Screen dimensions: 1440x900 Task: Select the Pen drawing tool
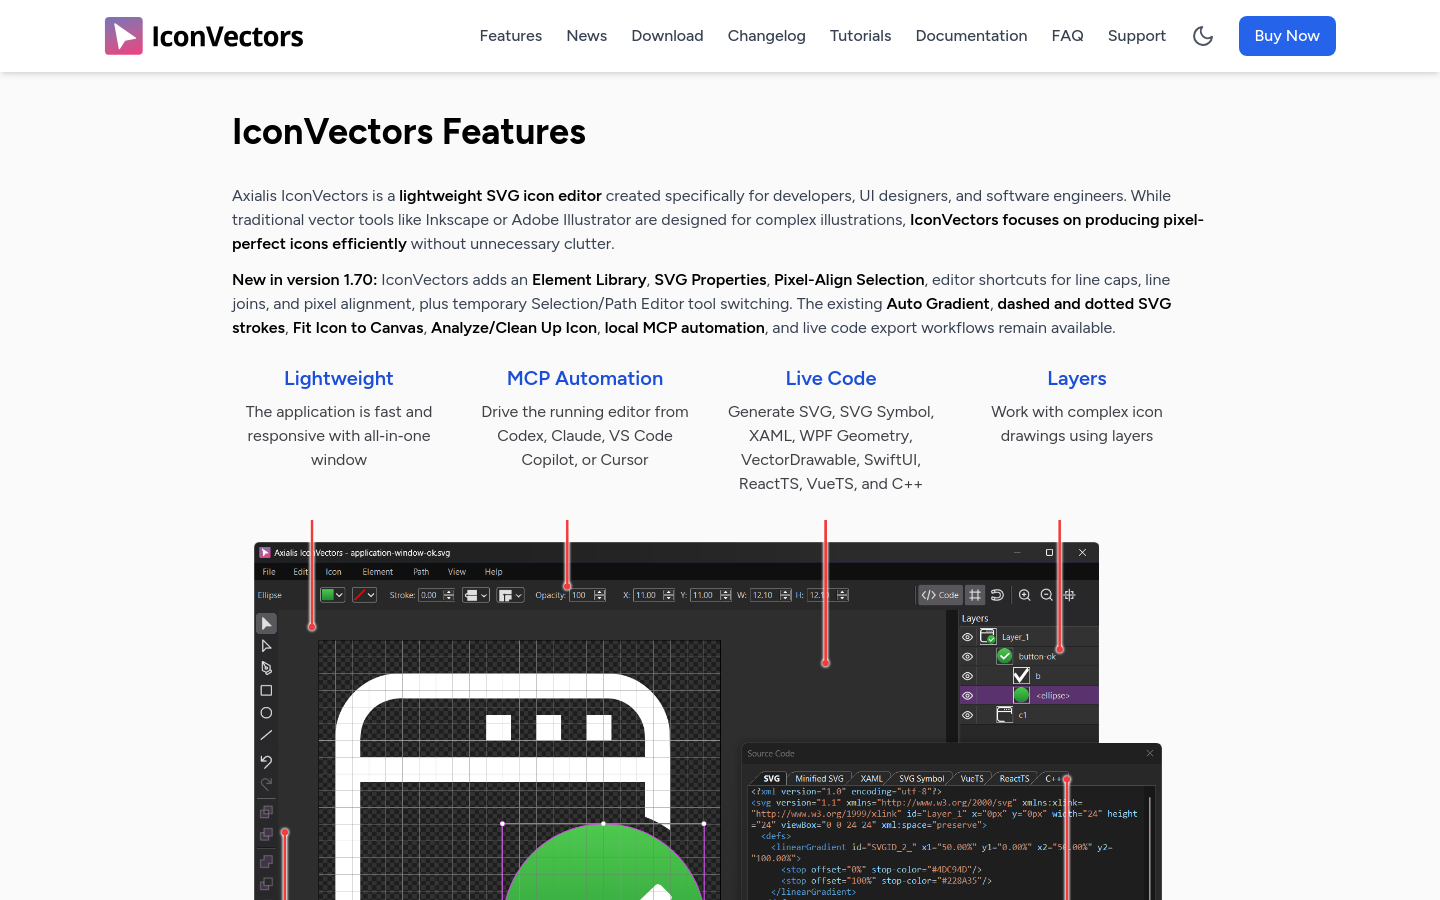(266, 668)
